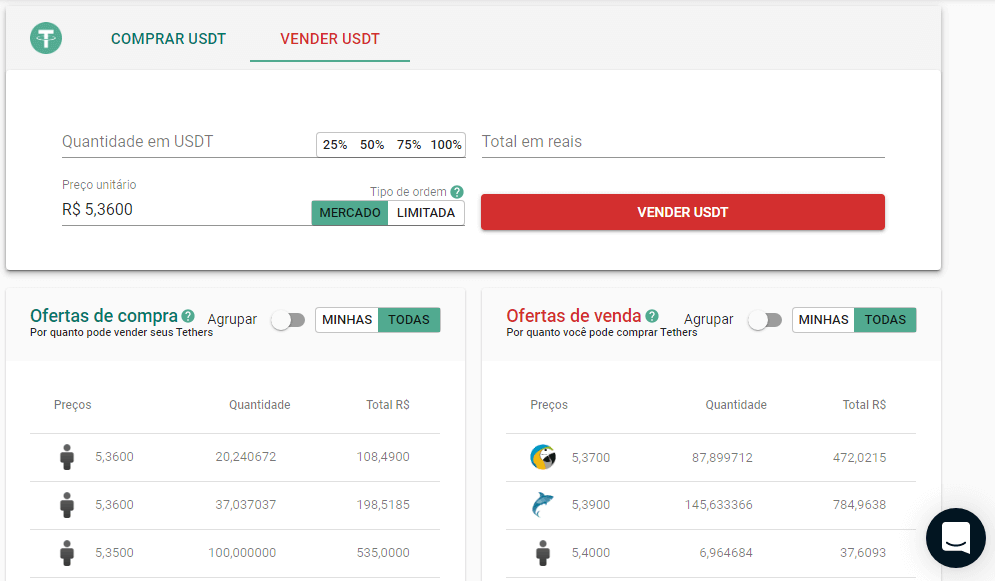Select the quantity 87,899712 cell
This screenshot has height=581, width=995.
coord(722,457)
